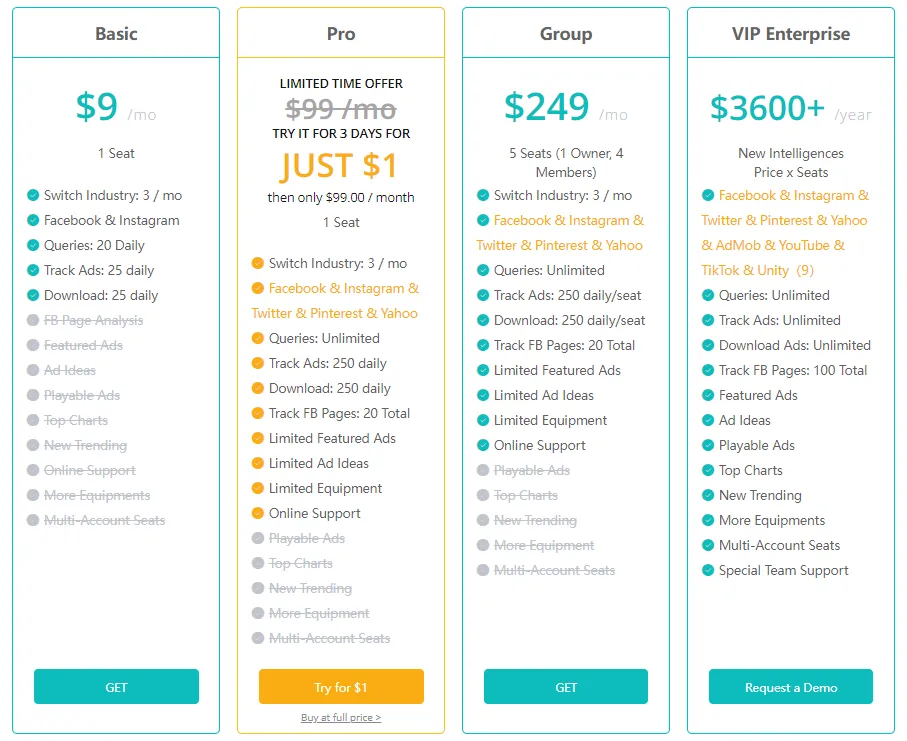Viewport: 907px width, 741px height.
Task: Click the JUST $1 offer text
Action: tap(341, 165)
